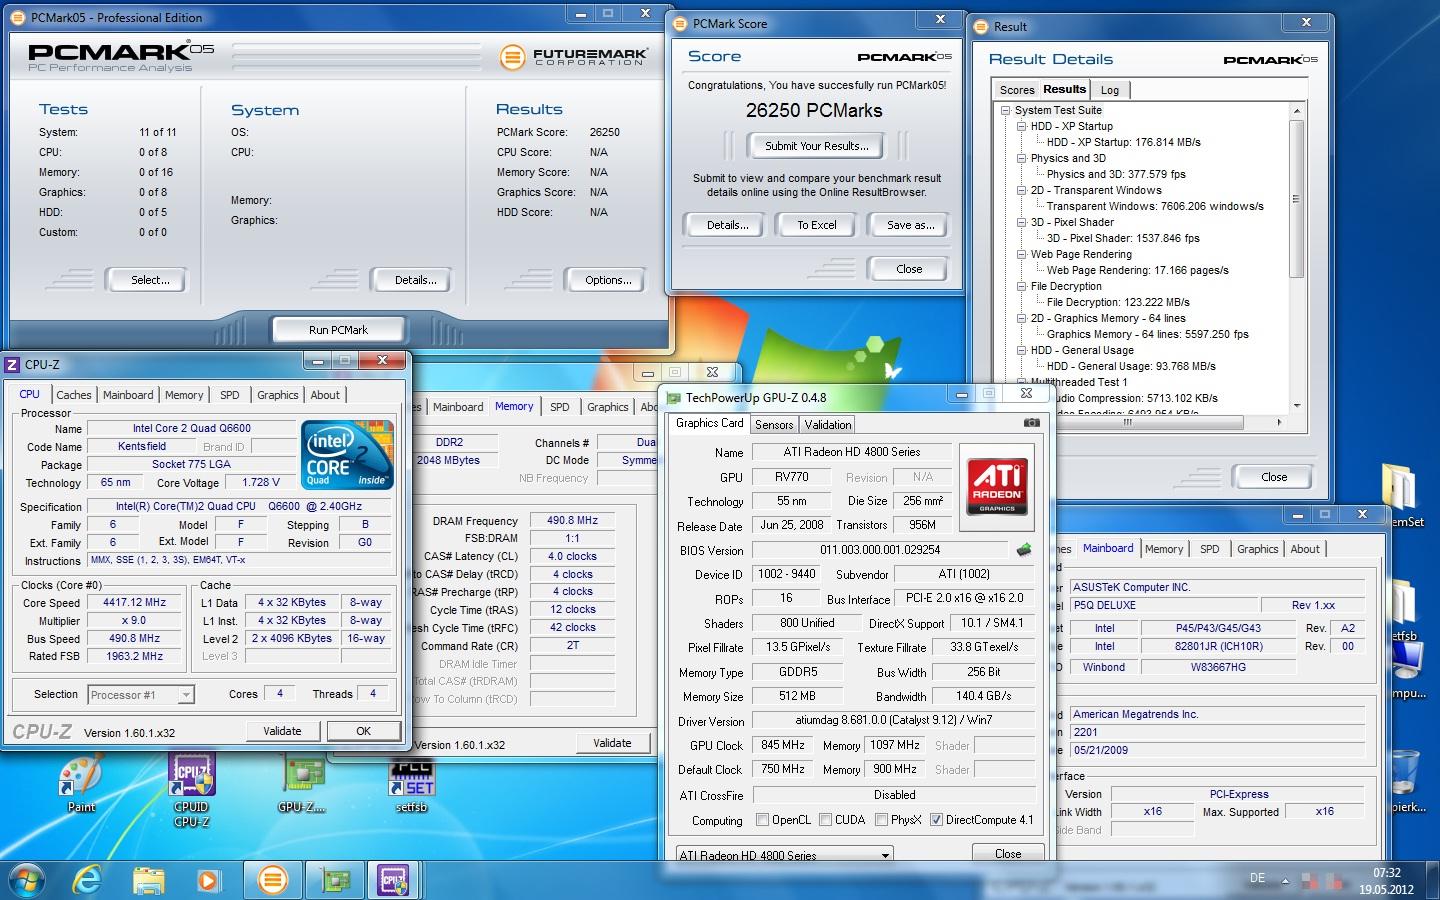Collapse 2D - Transparent Windows node
This screenshot has width=1440, height=900.
tap(1022, 190)
